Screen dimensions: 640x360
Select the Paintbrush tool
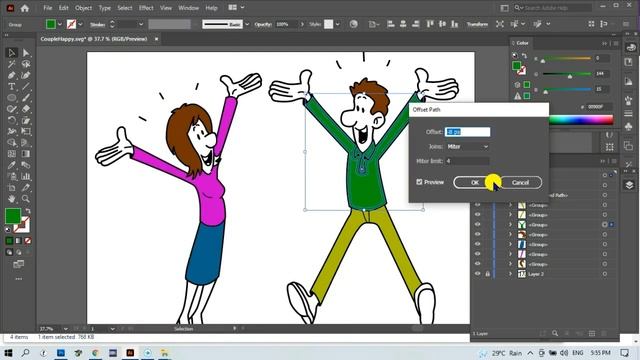[x=26, y=98]
